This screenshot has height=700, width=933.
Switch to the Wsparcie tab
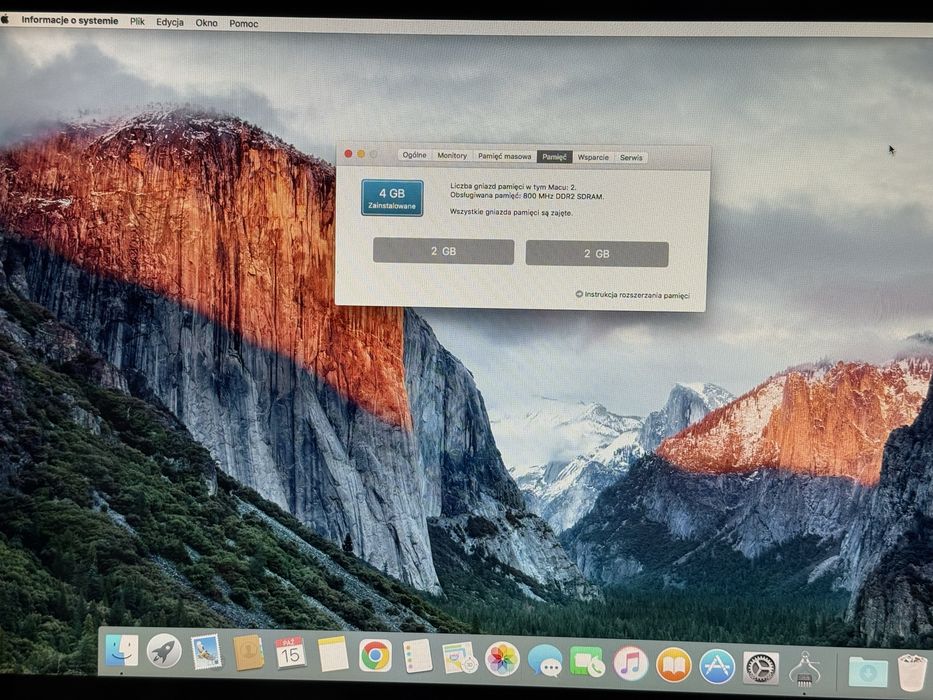point(593,157)
